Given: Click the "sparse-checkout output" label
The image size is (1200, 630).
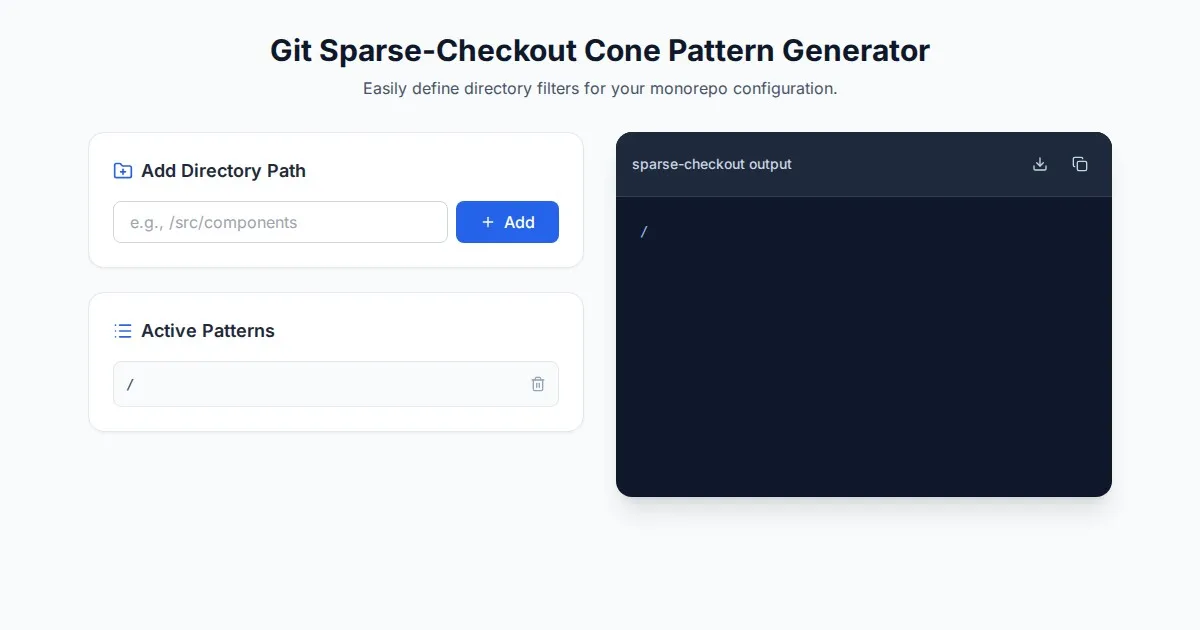Looking at the screenshot, I should point(711,164).
